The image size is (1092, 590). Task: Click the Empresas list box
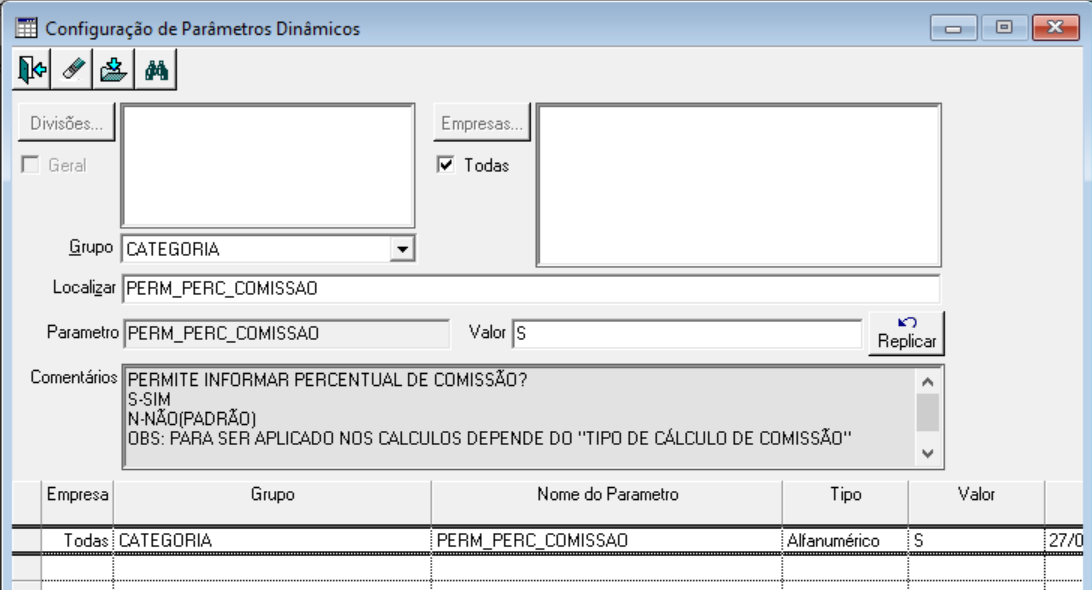click(x=739, y=185)
